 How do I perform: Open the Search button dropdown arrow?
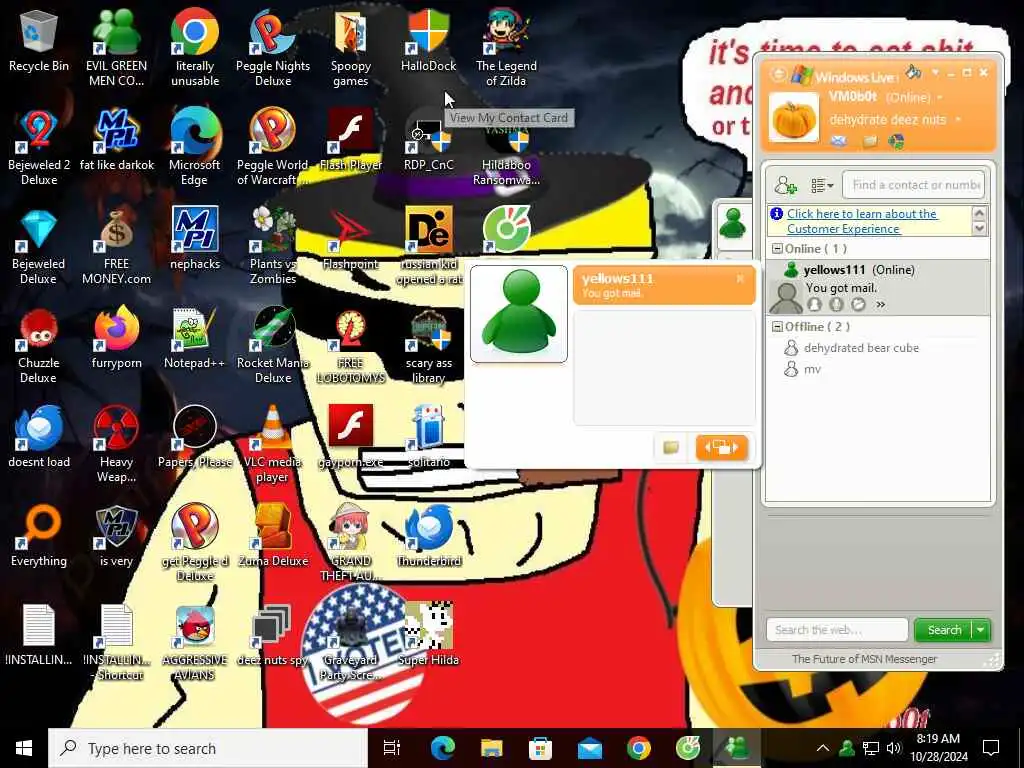tap(980, 630)
